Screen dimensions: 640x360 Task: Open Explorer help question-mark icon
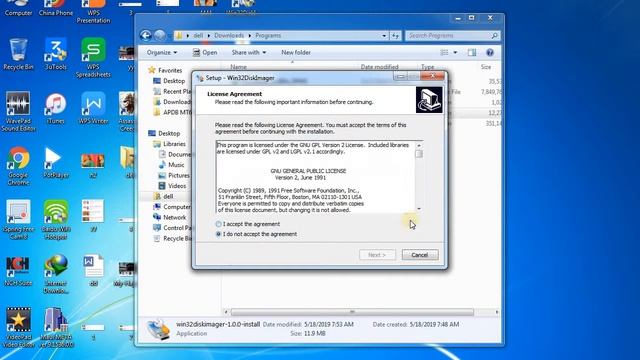click(x=490, y=52)
